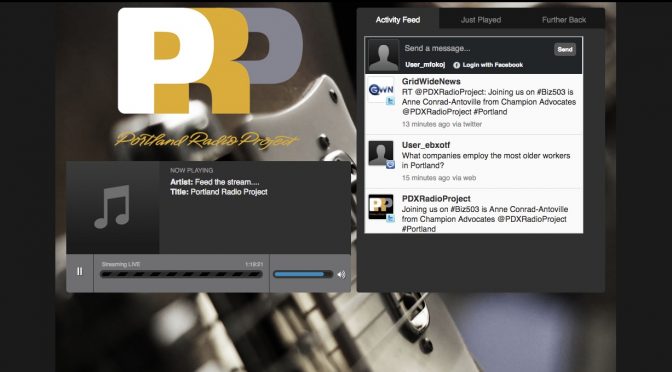Open the Activity Feed tab
Viewport: 672px width, 372px height.
coord(398,20)
